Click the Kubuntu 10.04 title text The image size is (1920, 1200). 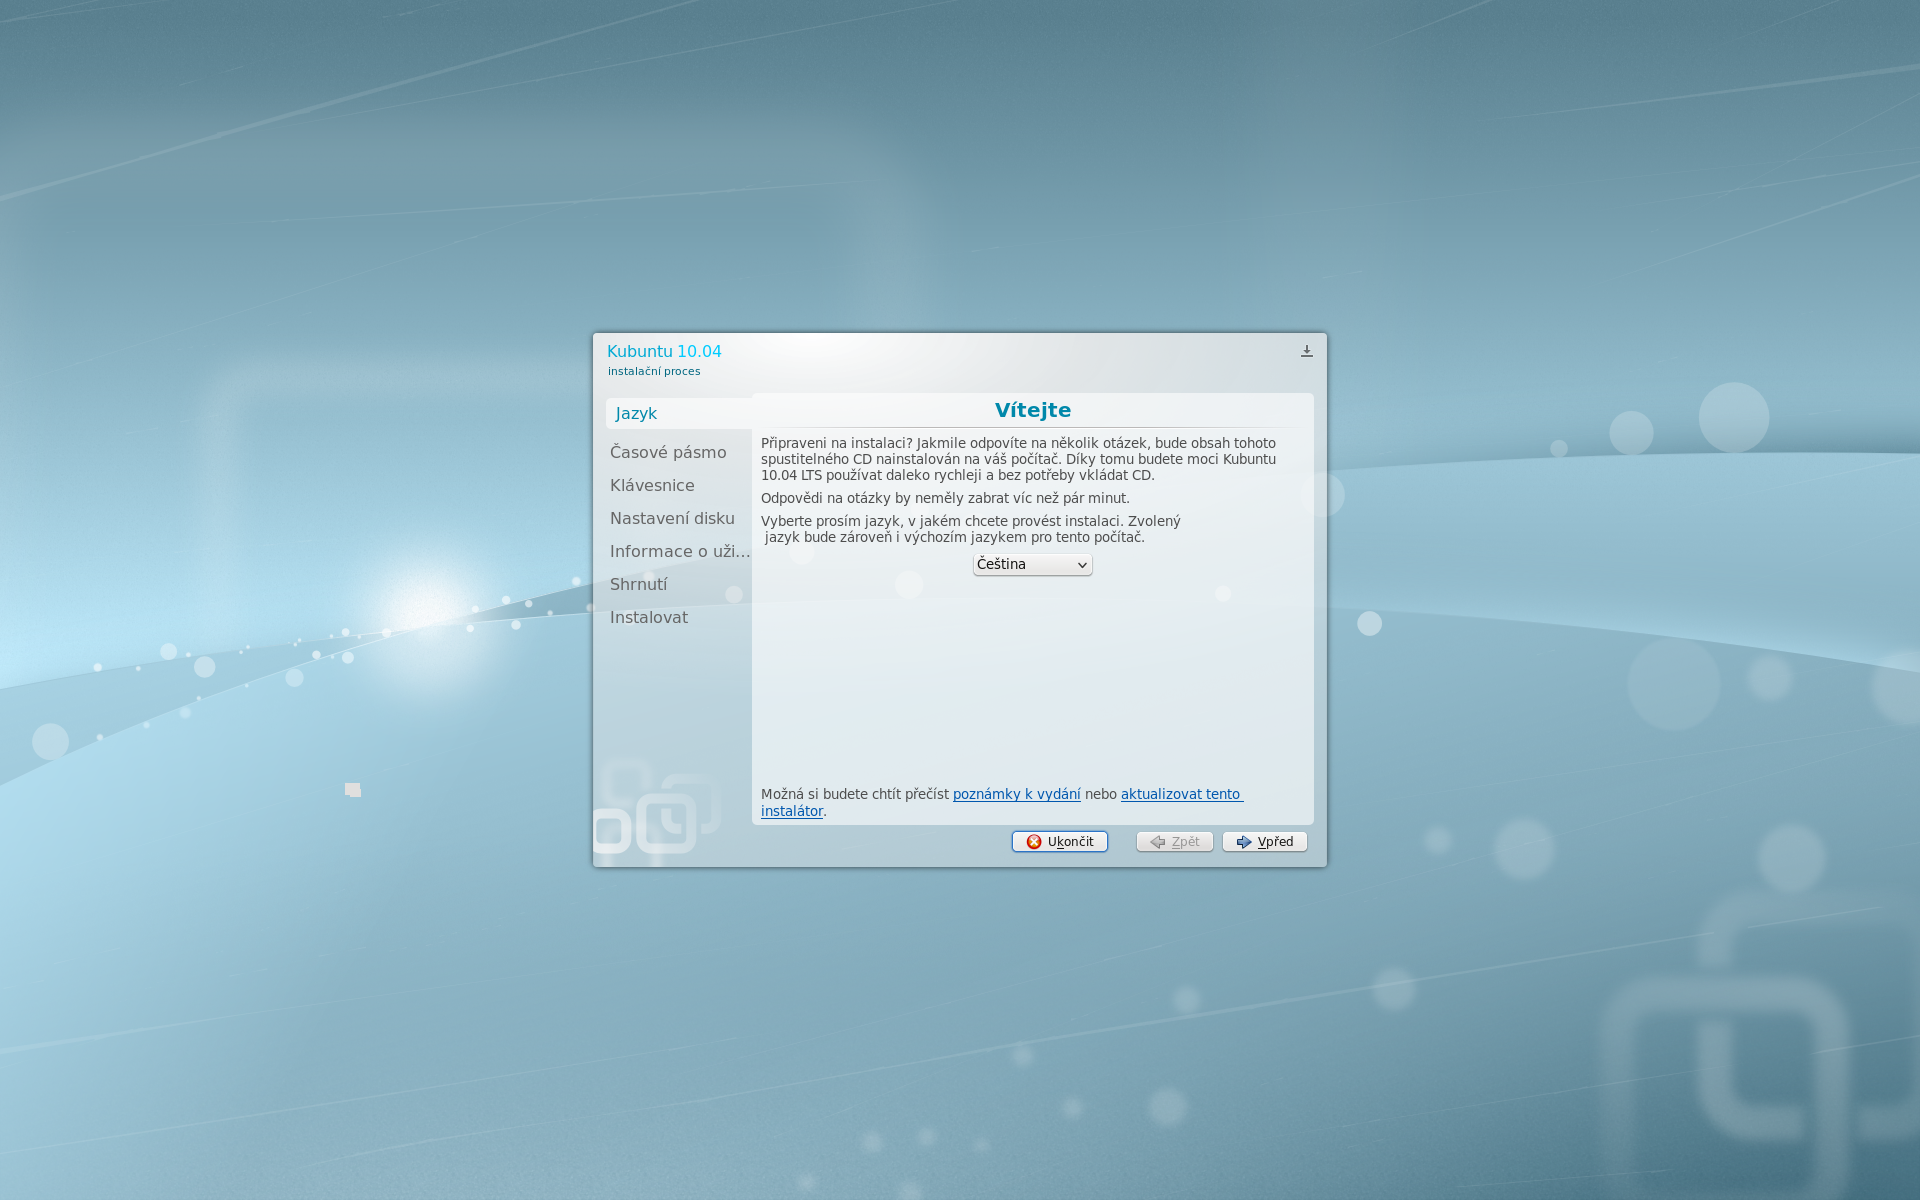click(x=664, y=351)
